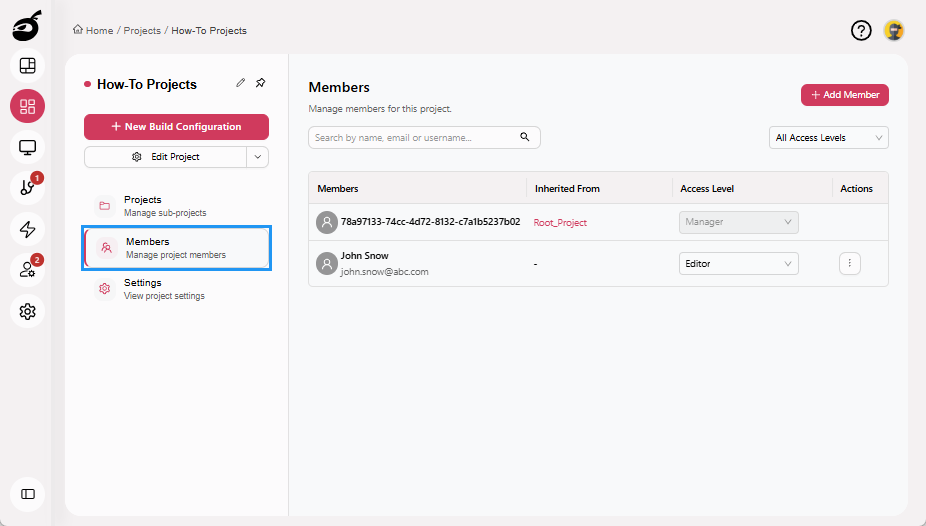Click the Access Level column header

[707, 188]
